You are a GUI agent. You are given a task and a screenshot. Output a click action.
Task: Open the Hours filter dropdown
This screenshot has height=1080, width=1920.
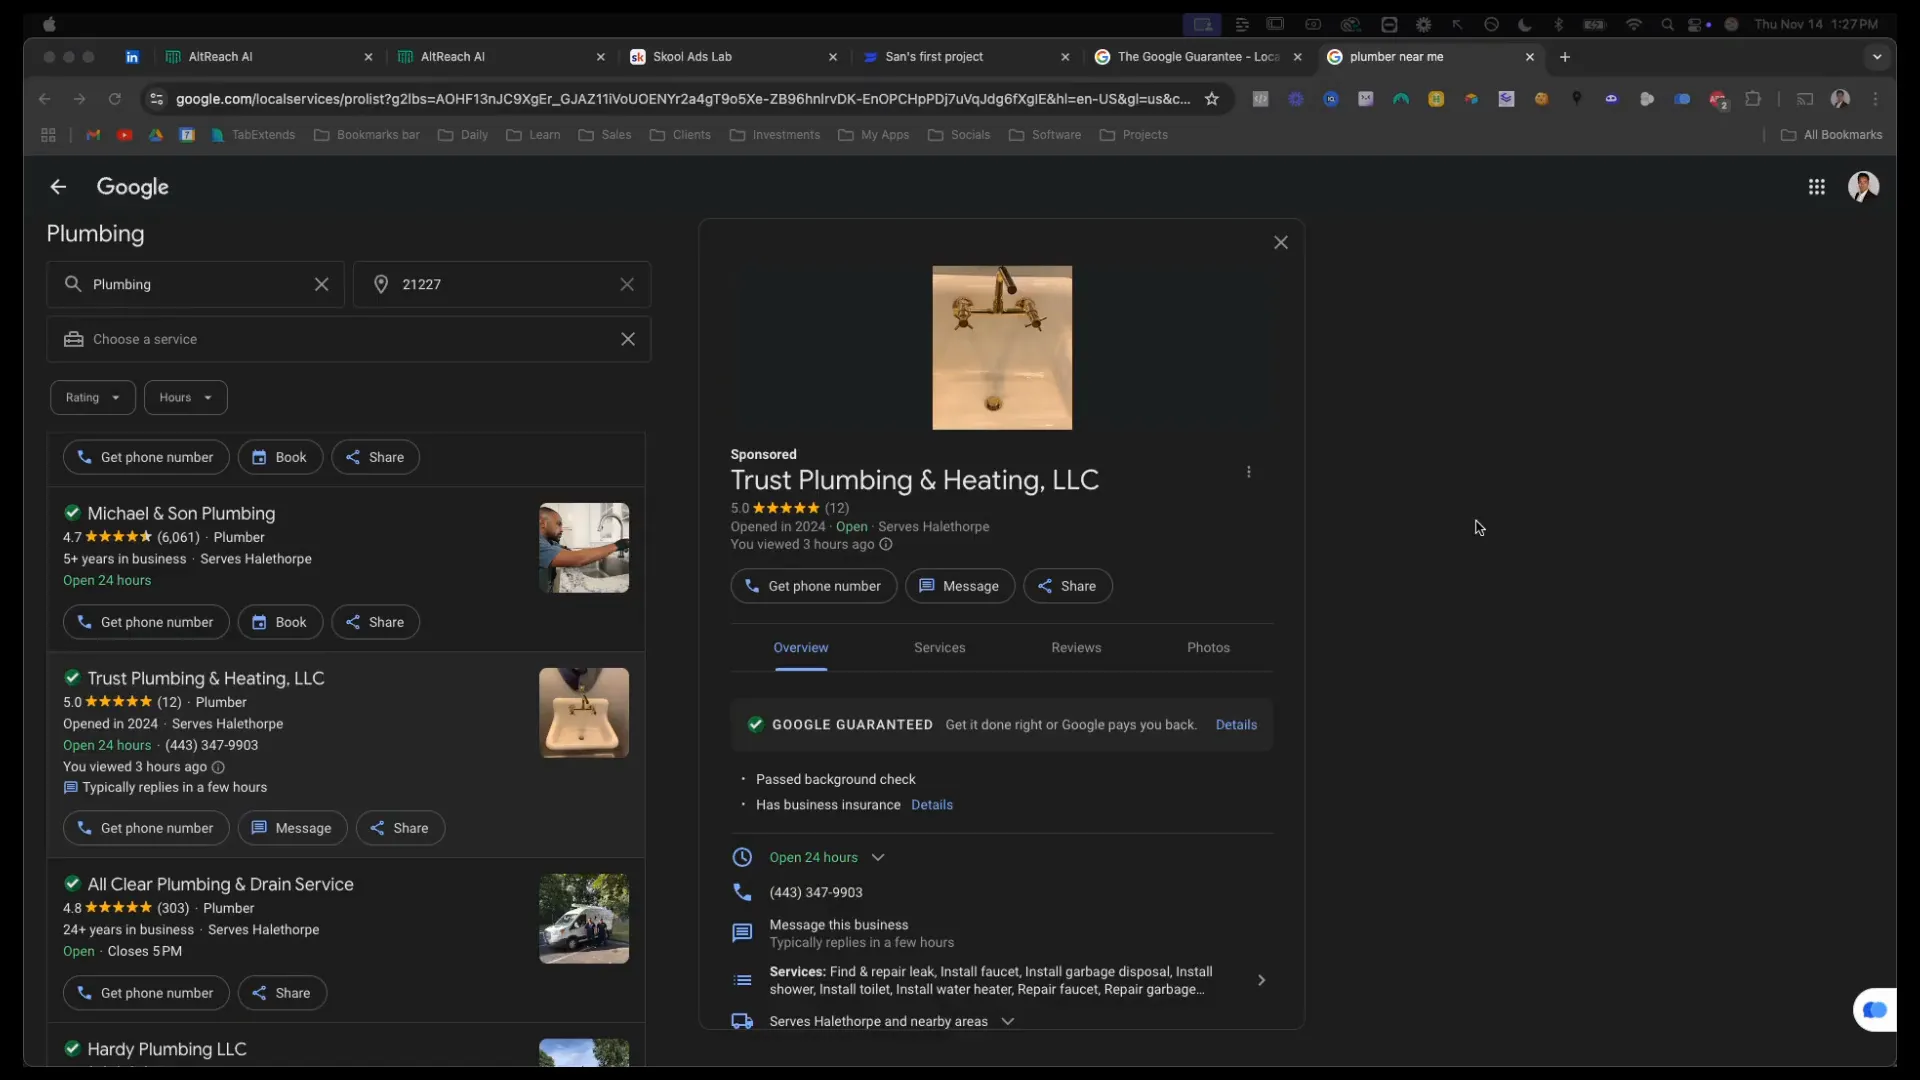tap(185, 398)
